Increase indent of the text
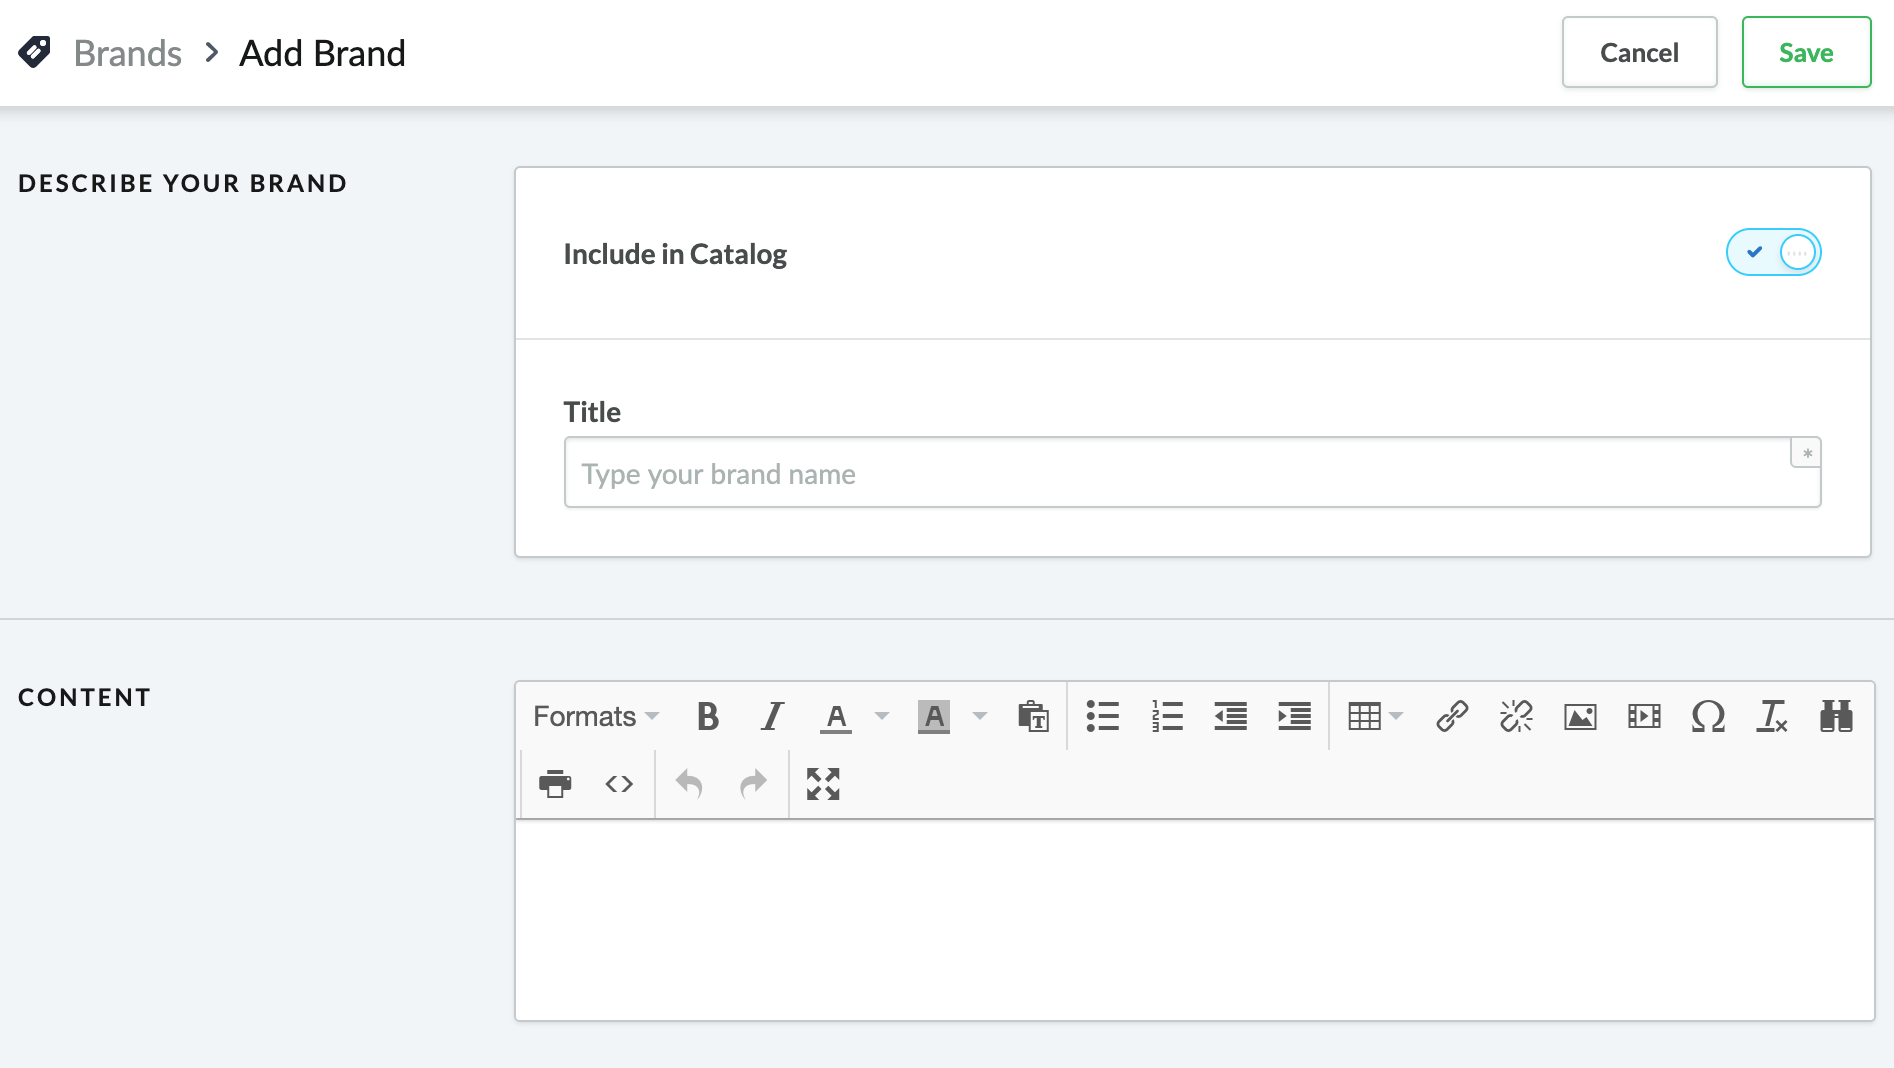Screen dimensions: 1894x1068 (1294, 716)
